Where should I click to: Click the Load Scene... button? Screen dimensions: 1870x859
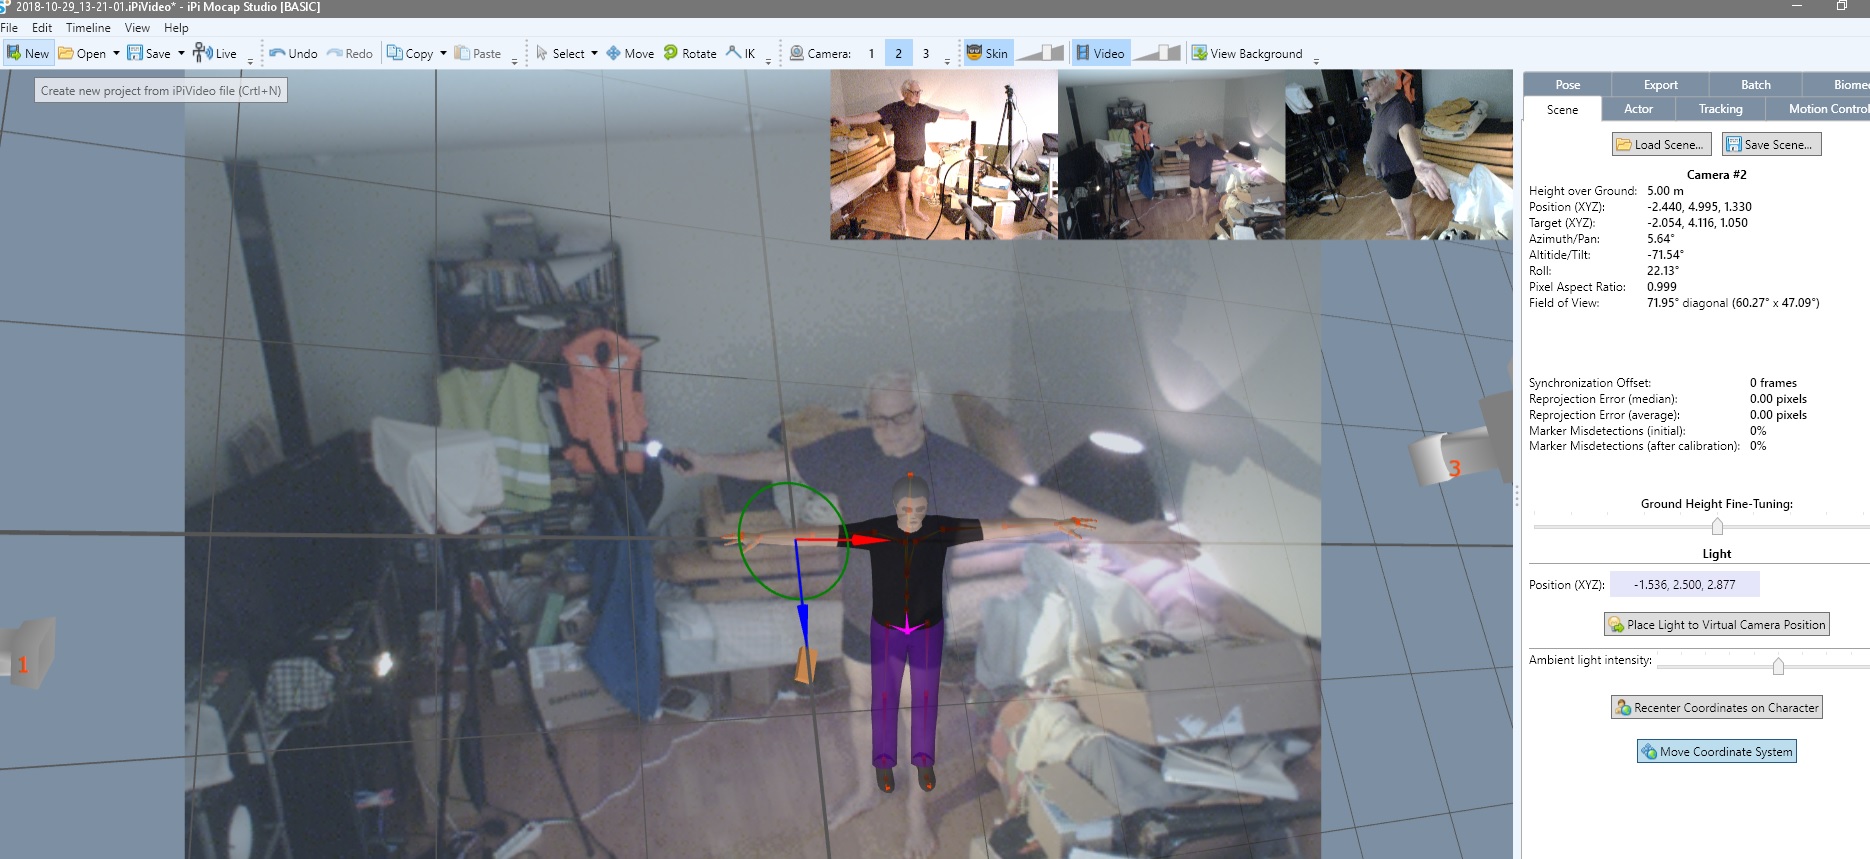(1661, 144)
